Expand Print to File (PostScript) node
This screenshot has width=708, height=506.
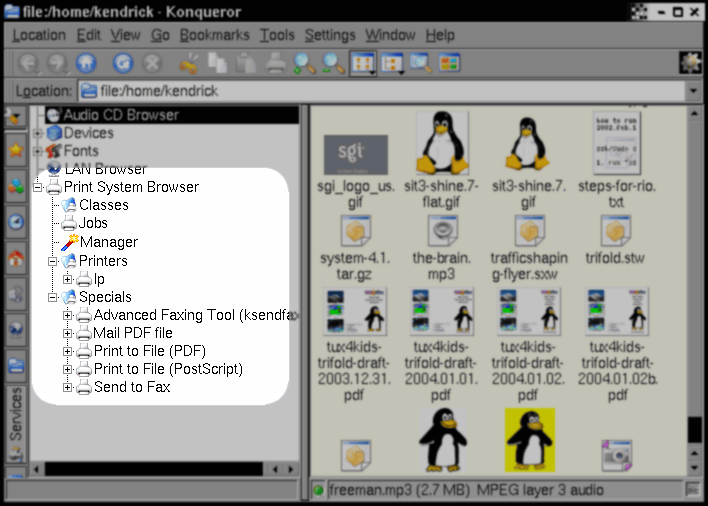click(68, 369)
